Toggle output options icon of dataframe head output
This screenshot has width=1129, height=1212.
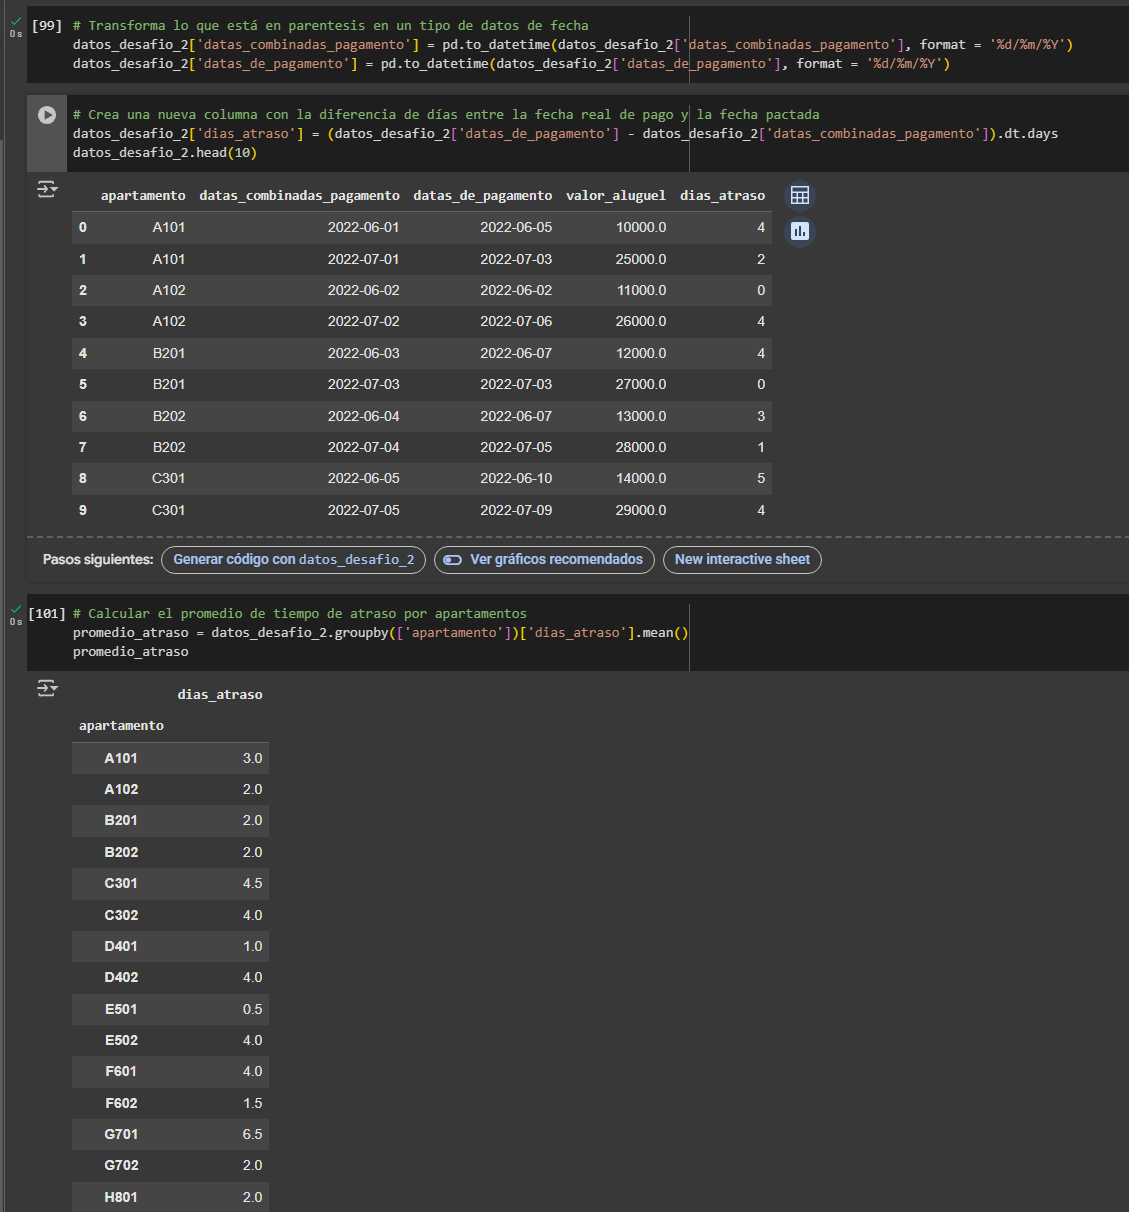[x=47, y=189]
